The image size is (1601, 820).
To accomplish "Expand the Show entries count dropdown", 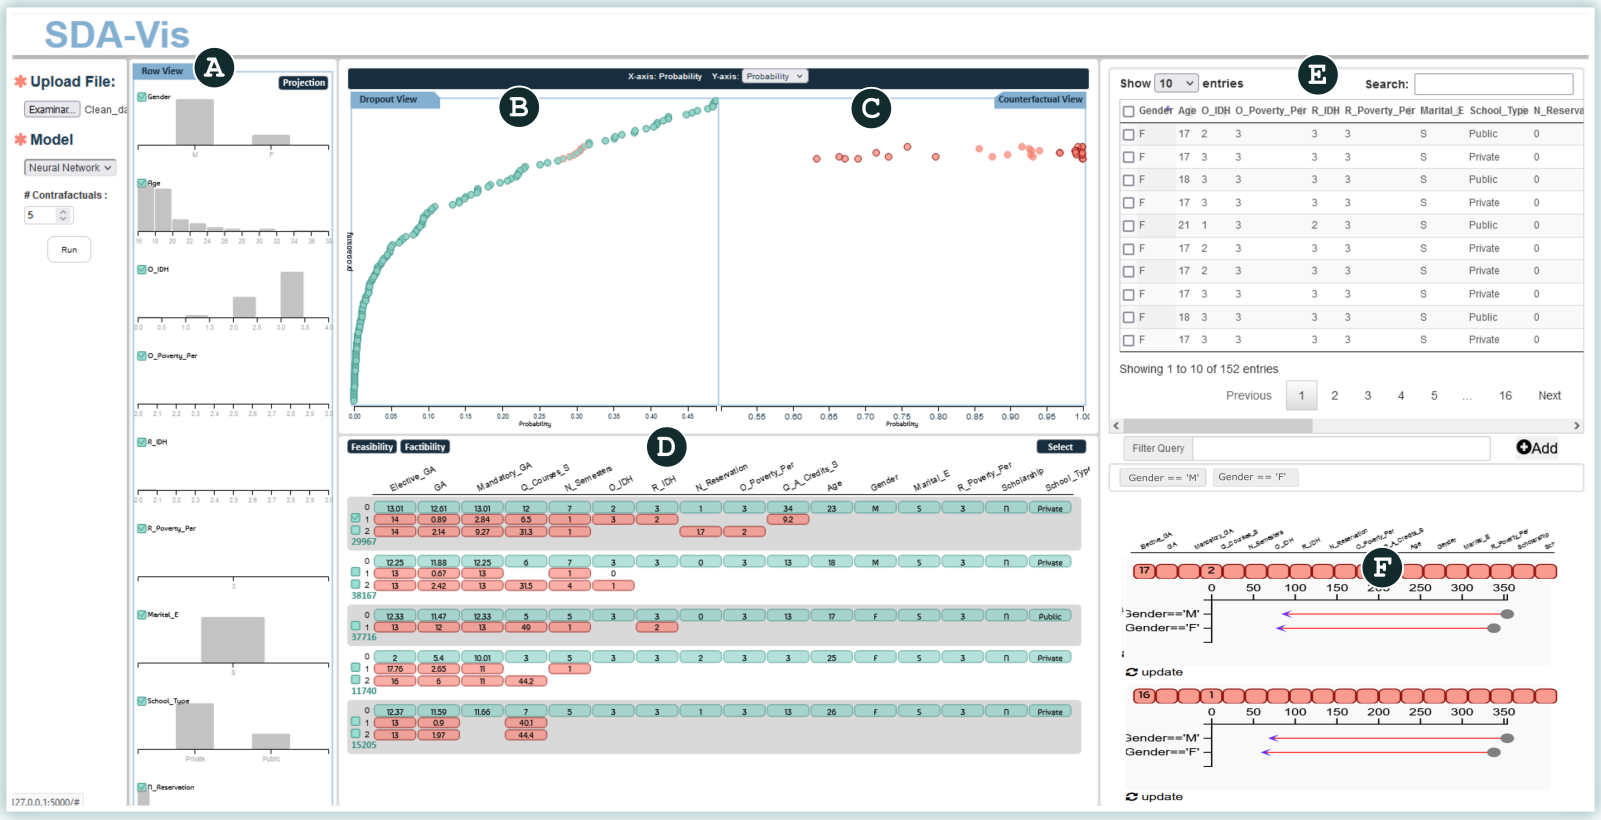I will (x=1176, y=84).
